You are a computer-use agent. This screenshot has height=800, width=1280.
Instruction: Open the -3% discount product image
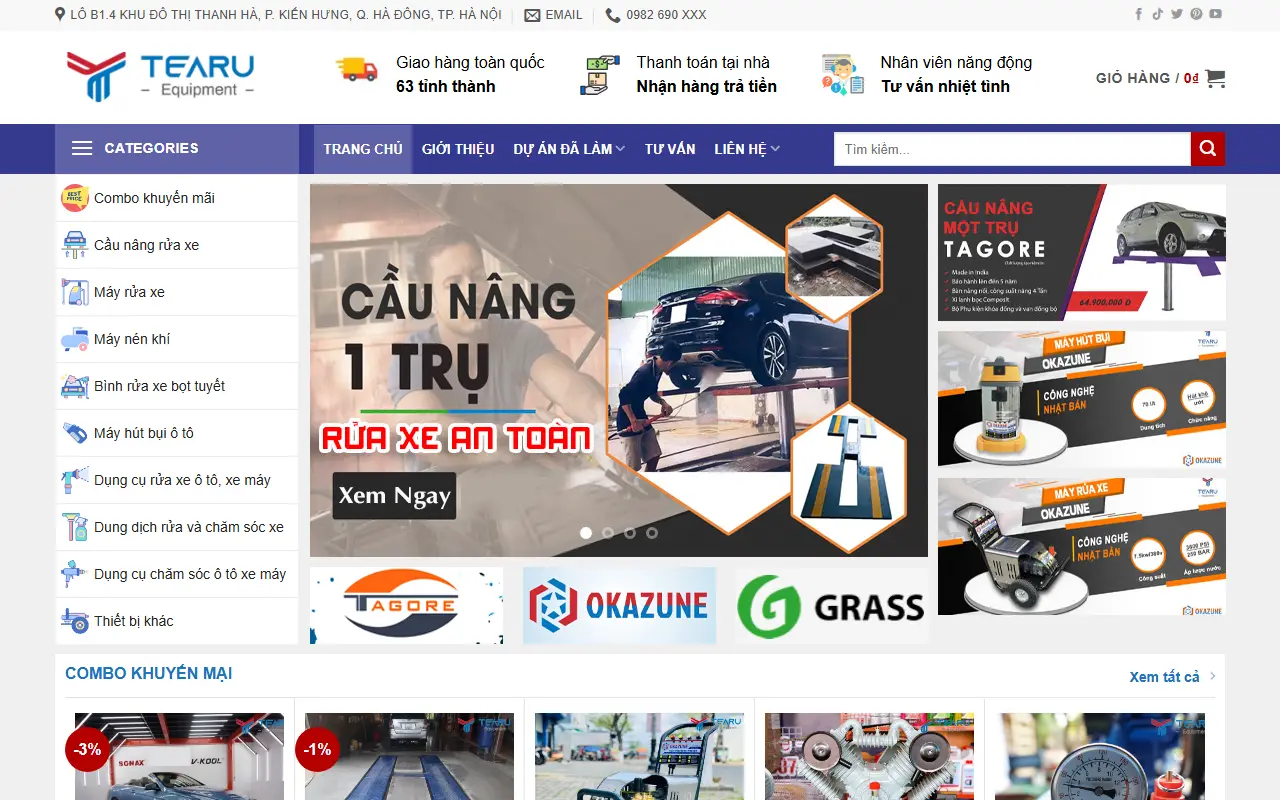(179, 757)
